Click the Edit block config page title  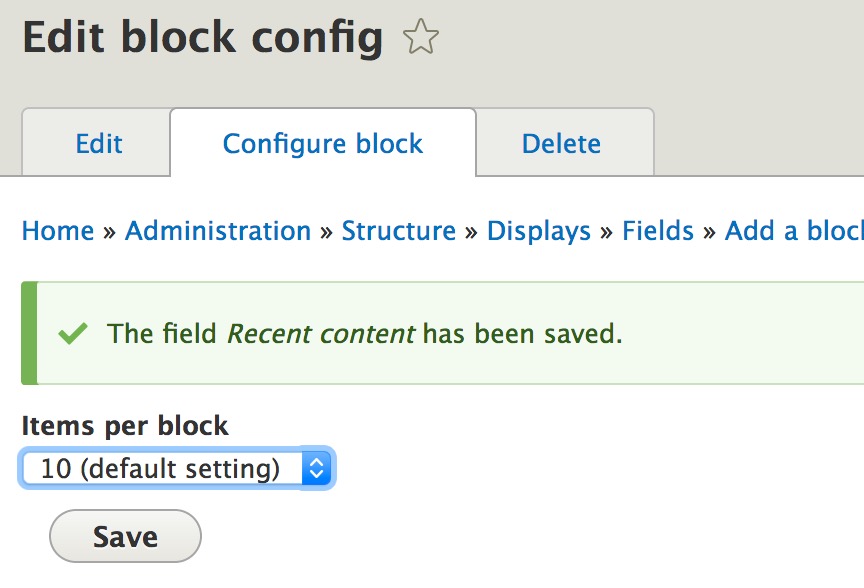203,39
